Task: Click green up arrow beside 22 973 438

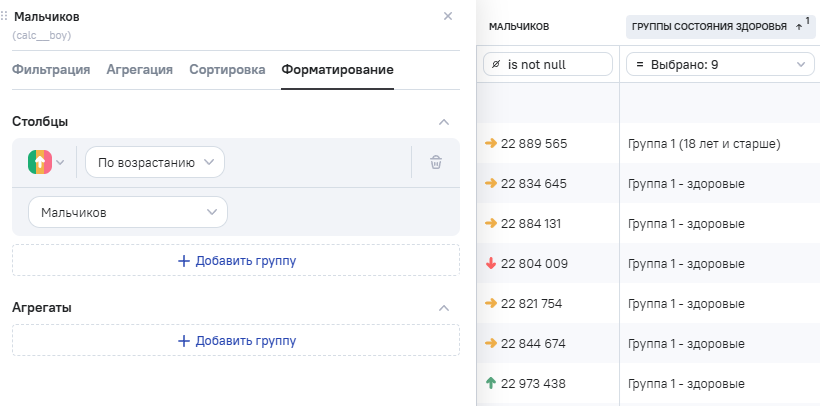Action: pyautogui.click(x=490, y=383)
